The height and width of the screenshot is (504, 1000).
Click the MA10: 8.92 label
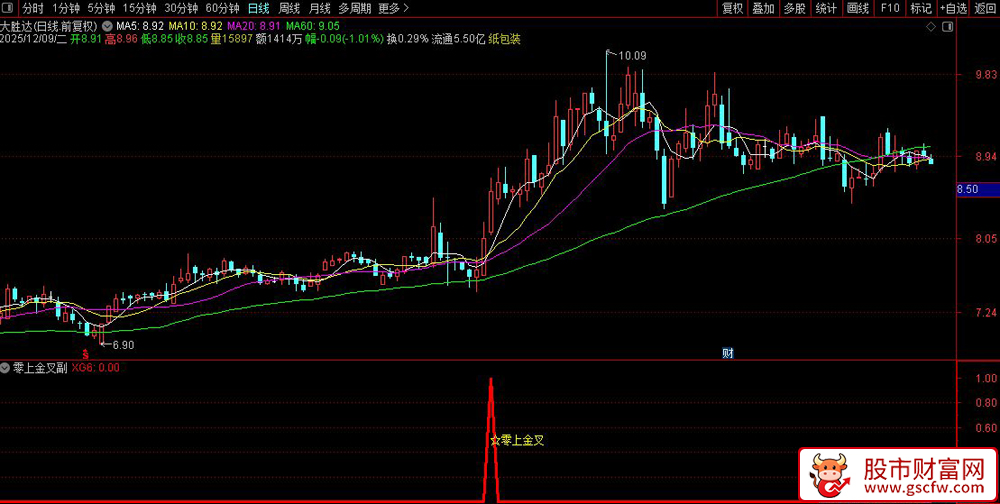pos(196,26)
